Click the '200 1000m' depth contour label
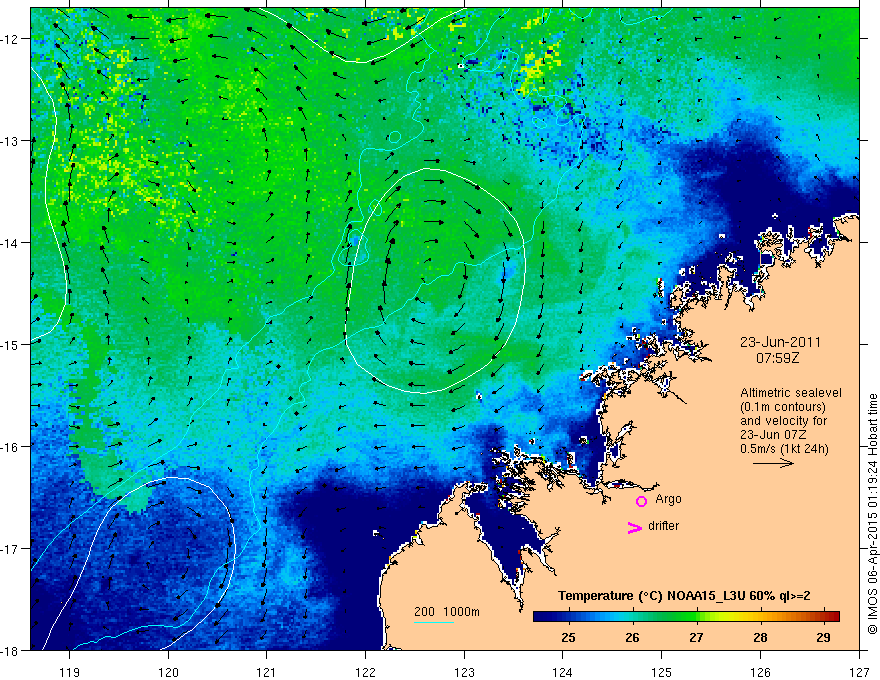Image resolution: width=880 pixels, height=680 pixels. tap(447, 612)
